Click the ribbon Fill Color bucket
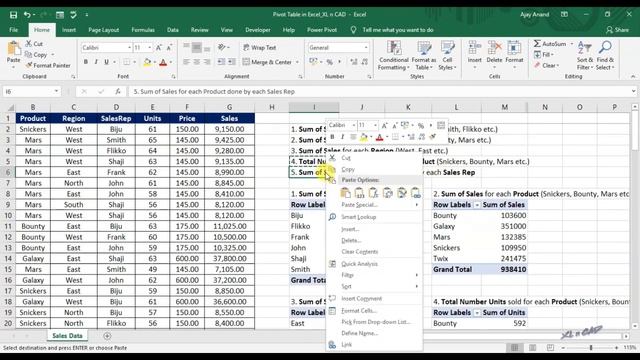 point(147,62)
